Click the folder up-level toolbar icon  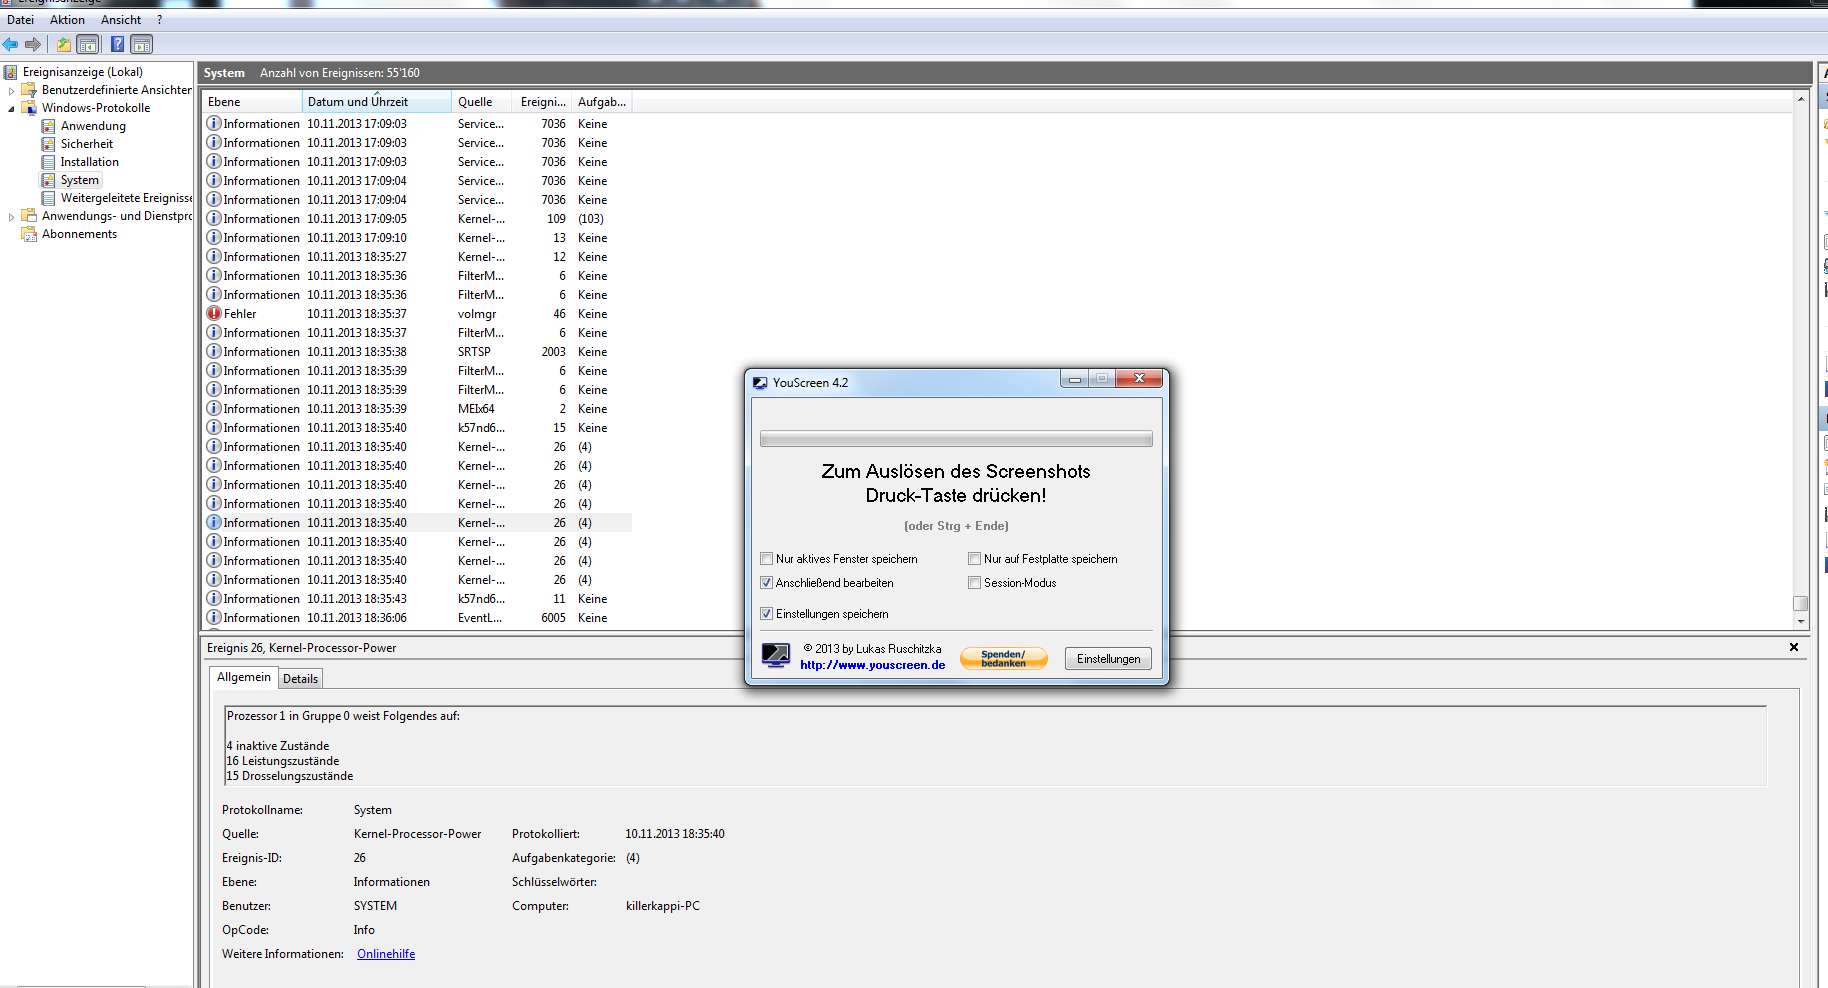[x=64, y=44]
